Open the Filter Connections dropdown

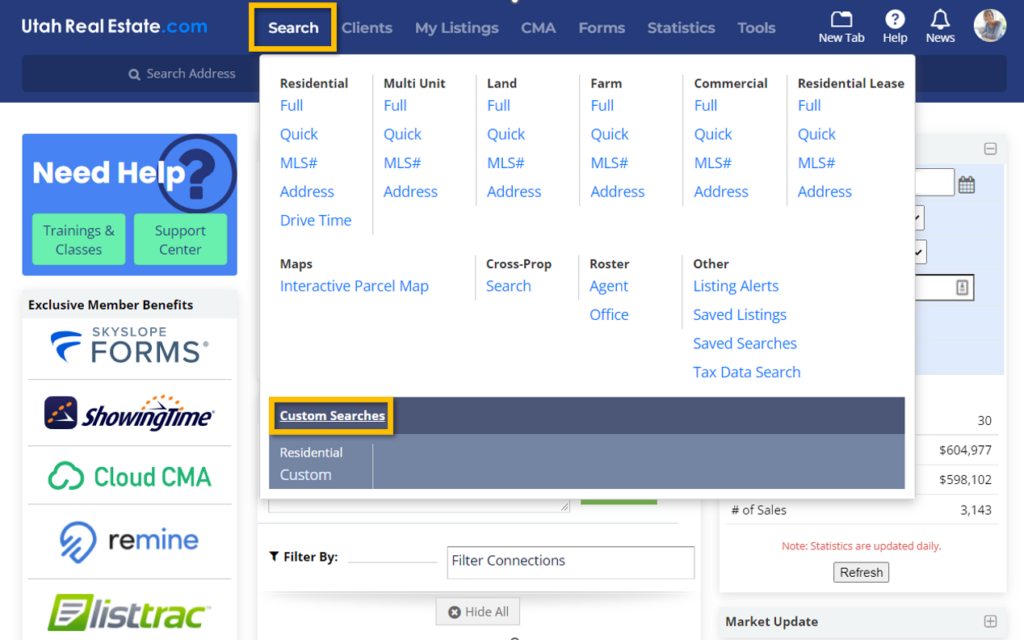point(570,561)
